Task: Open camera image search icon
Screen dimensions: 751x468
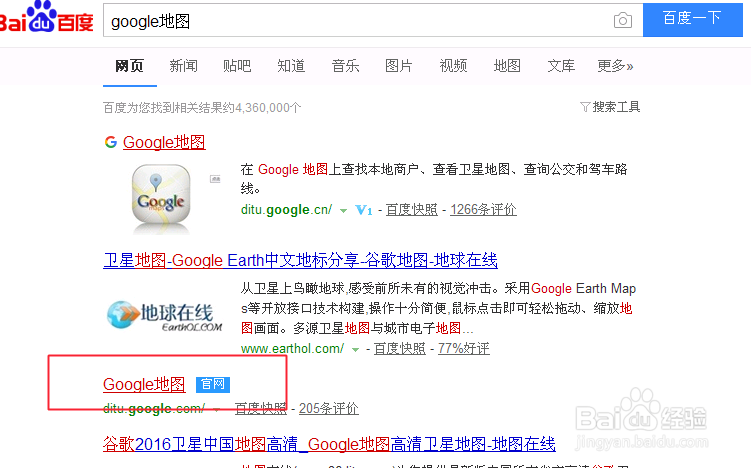Action: coord(623,20)
